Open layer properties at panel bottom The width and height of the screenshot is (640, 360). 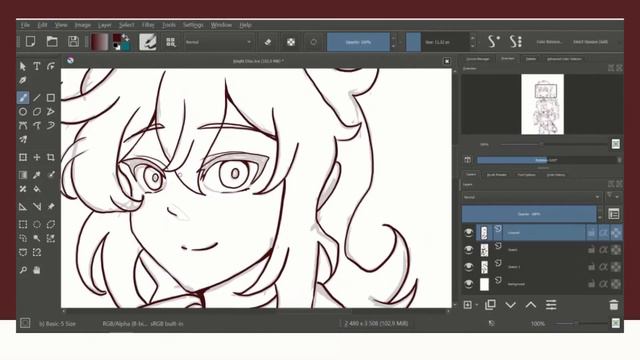click(x=551, y=305)
